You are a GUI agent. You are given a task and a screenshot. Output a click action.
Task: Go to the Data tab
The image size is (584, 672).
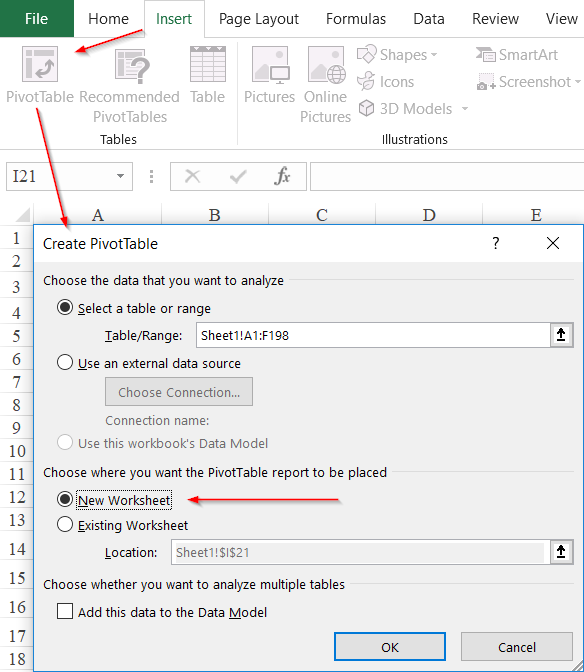pos(429,19)
